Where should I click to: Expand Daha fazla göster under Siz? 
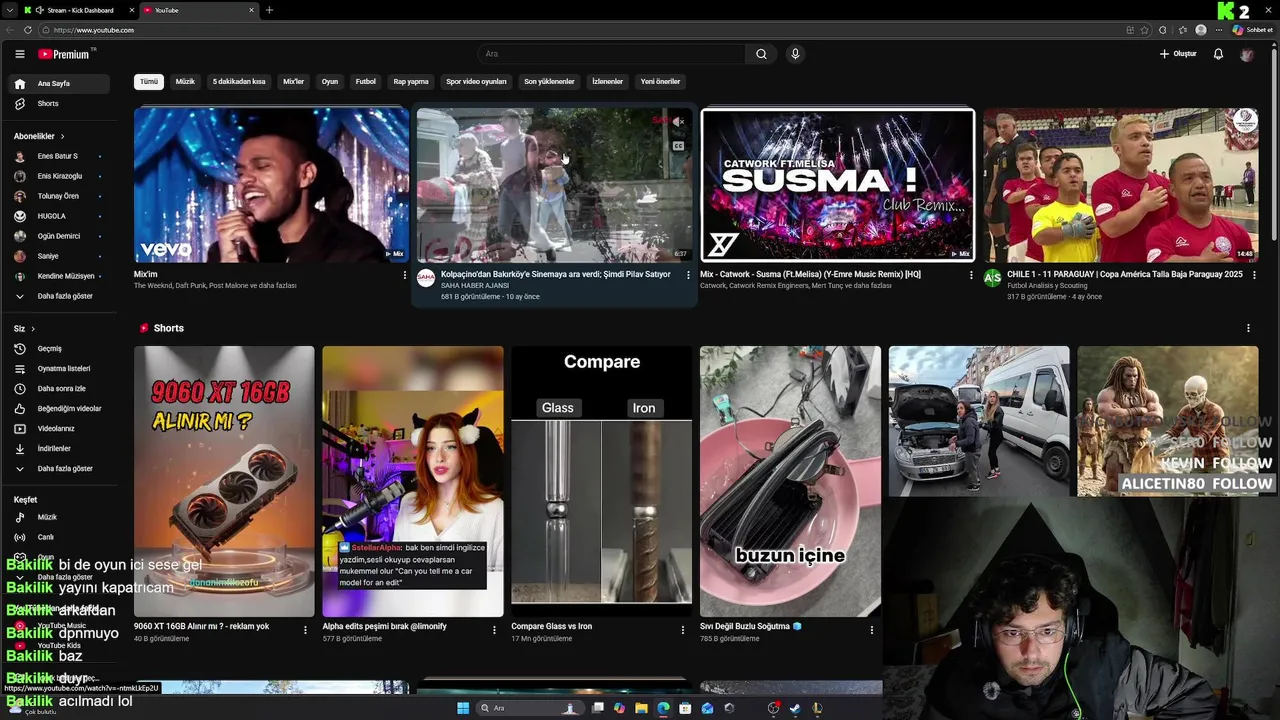coord(59,469)
